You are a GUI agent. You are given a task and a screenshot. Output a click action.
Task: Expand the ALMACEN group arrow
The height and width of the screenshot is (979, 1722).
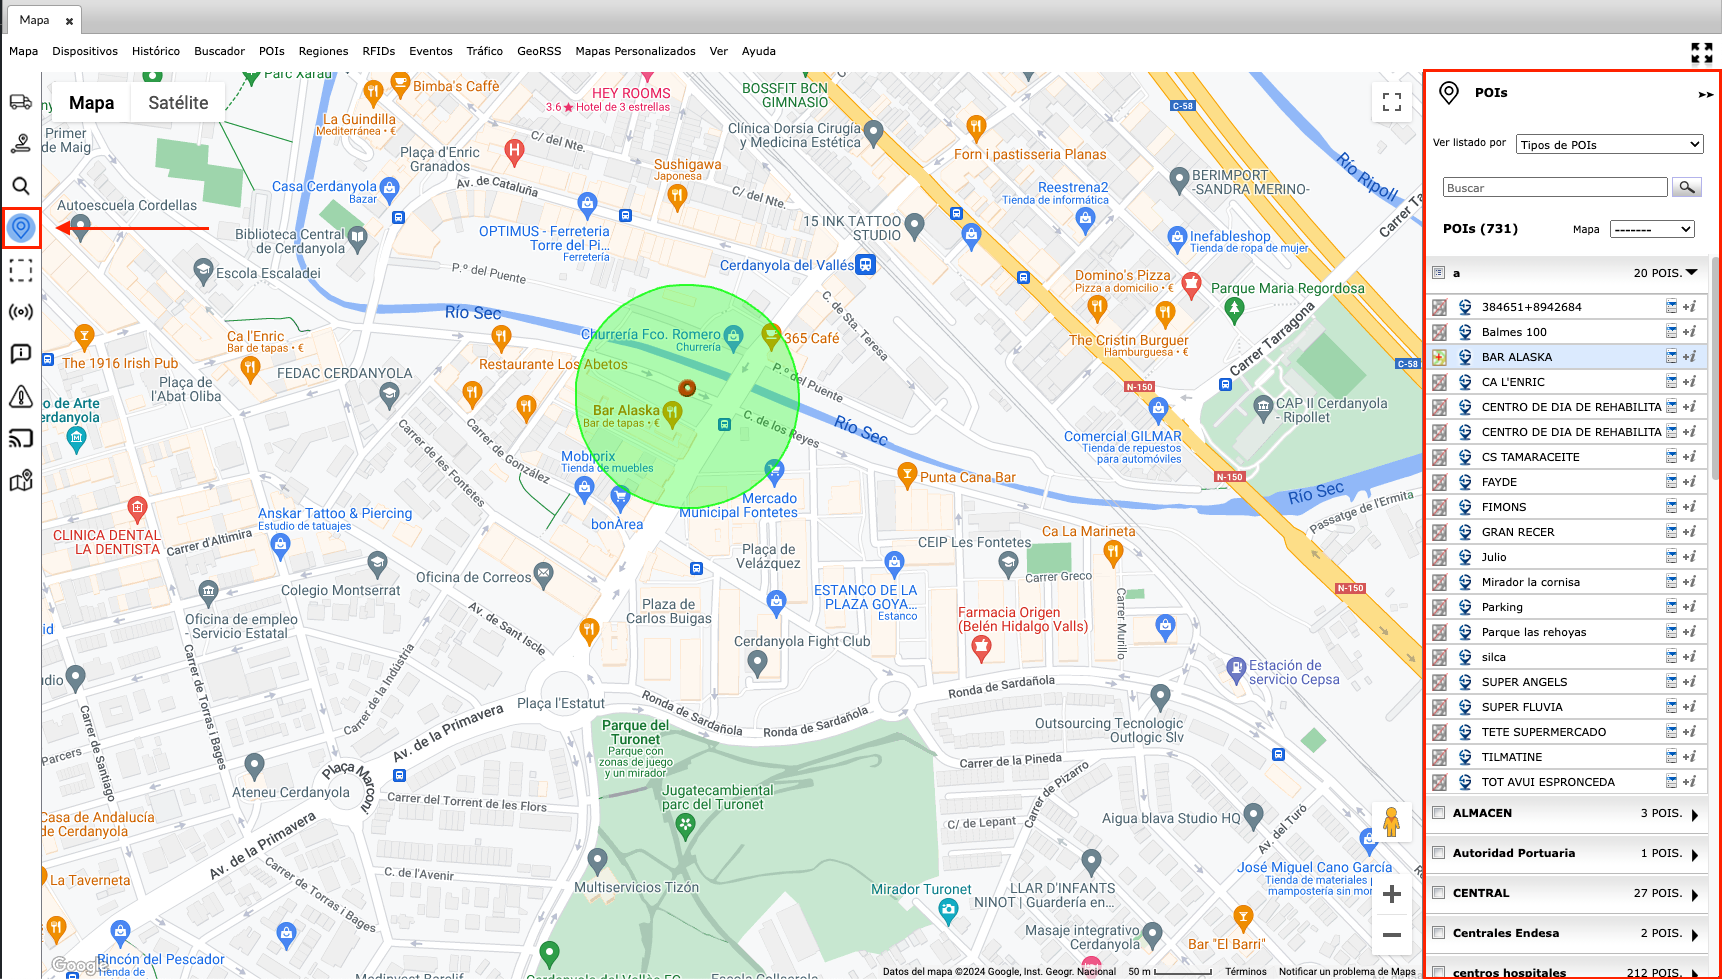pos(1695,815)
